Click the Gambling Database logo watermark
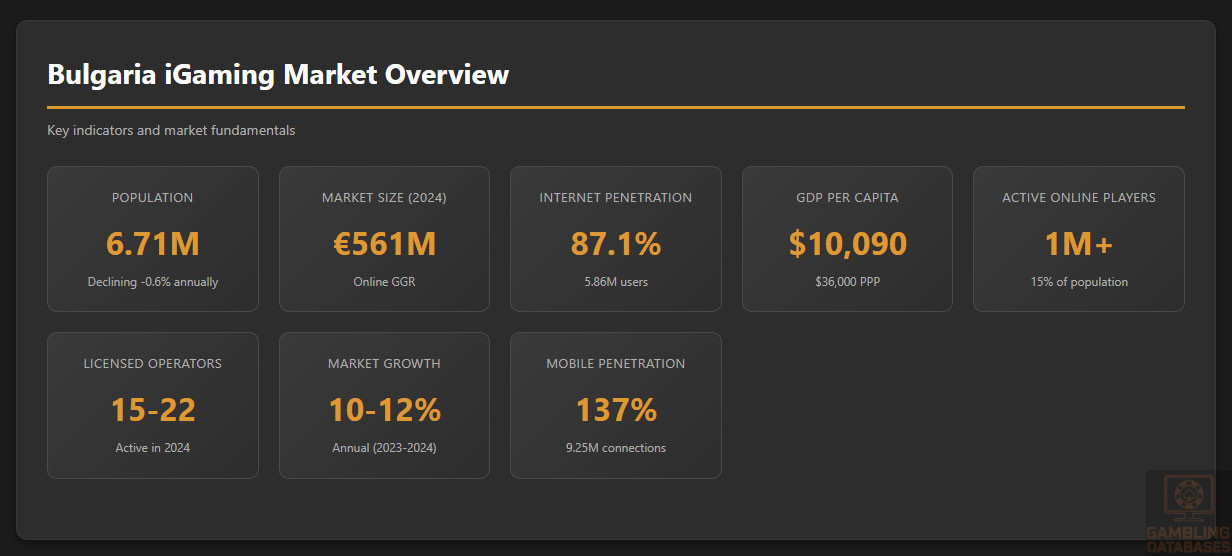Screen dimensions: 1232x556 (1187, 510)
